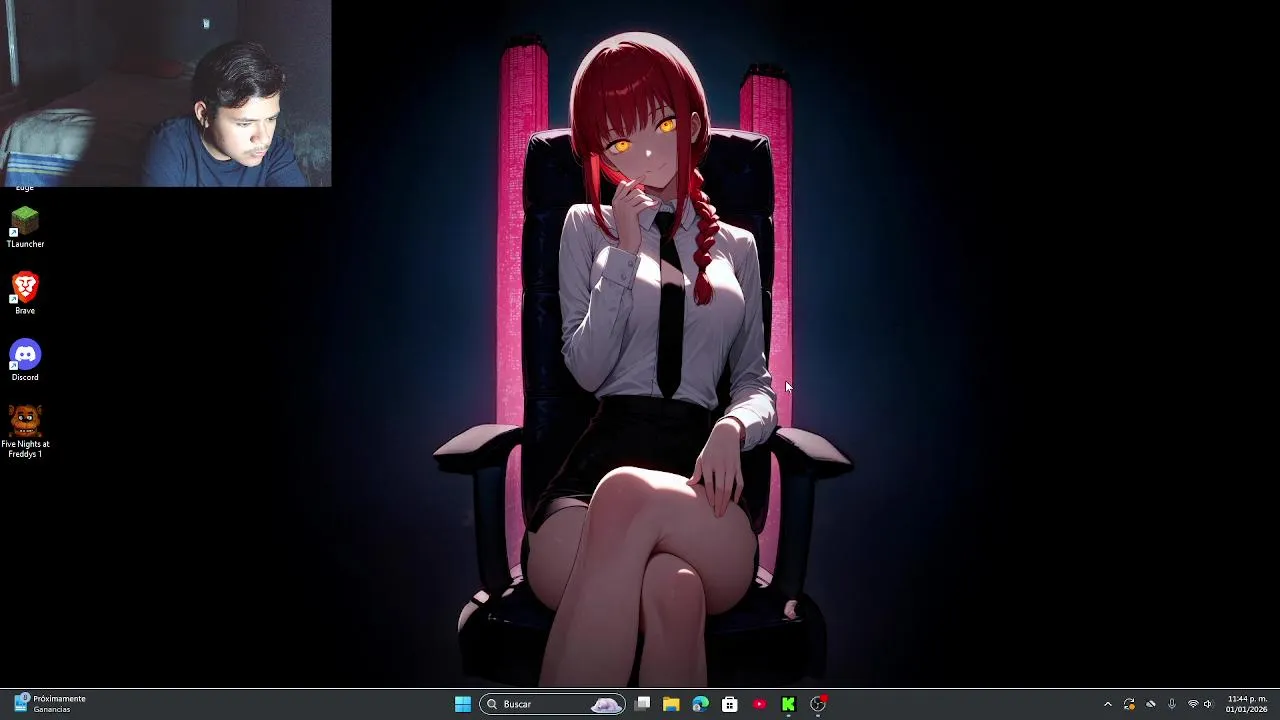Open the green K app in taskbar
Viewport: 1280px width, 720px height.
[788, 704]
